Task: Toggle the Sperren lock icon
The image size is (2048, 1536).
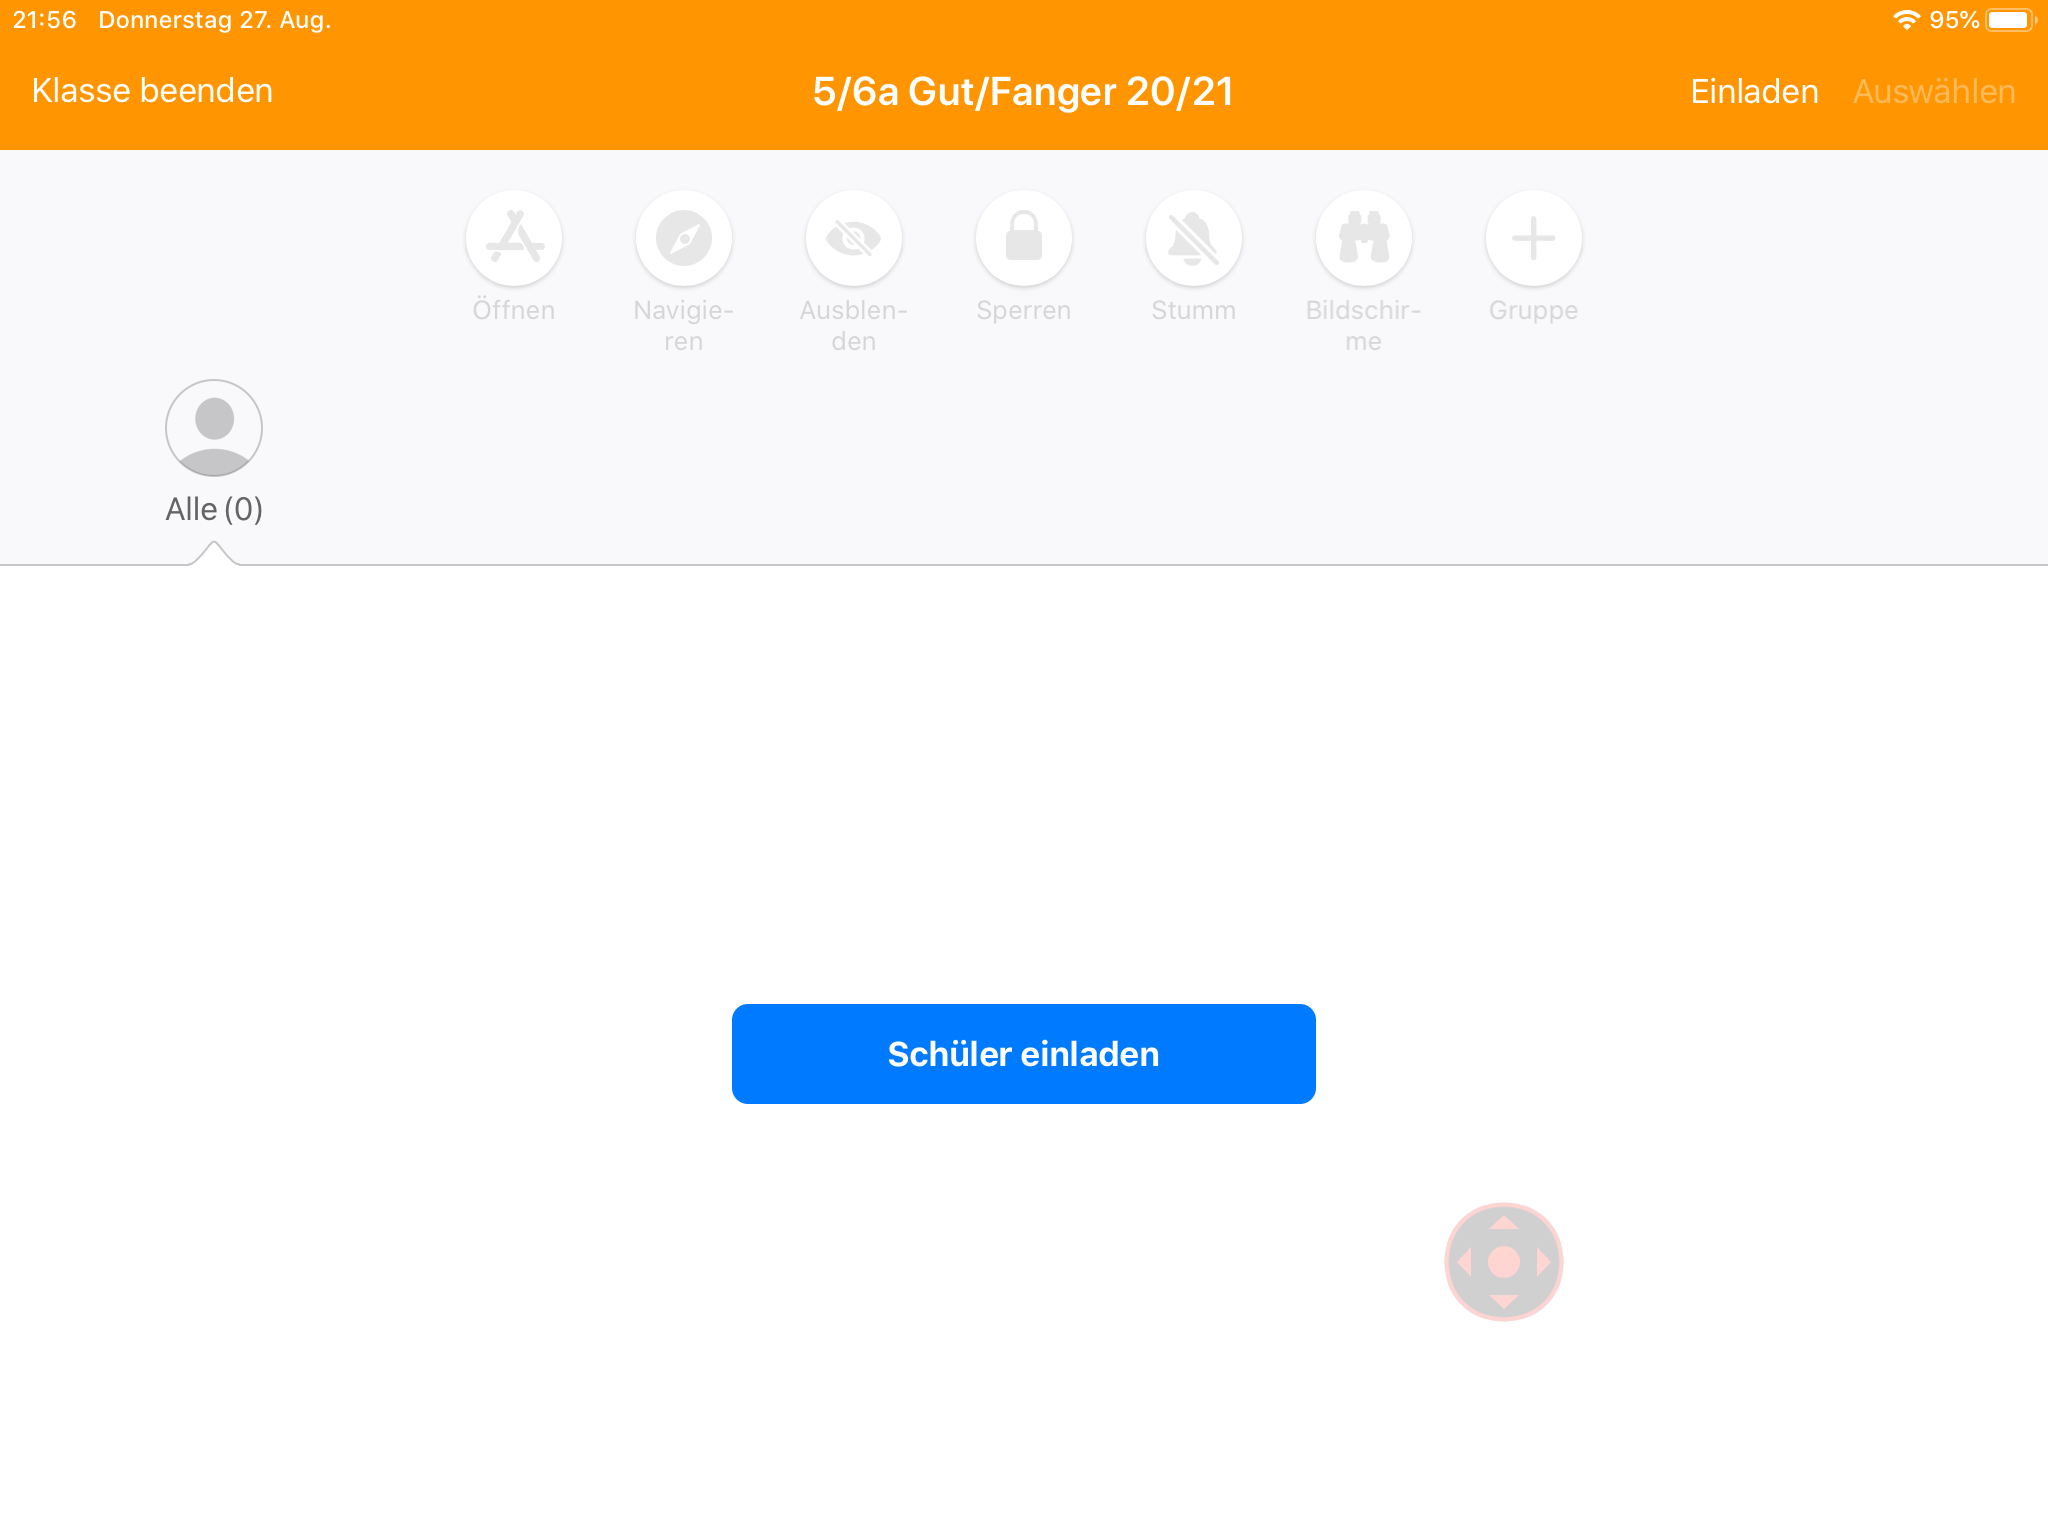Action: pos(1024,238)
